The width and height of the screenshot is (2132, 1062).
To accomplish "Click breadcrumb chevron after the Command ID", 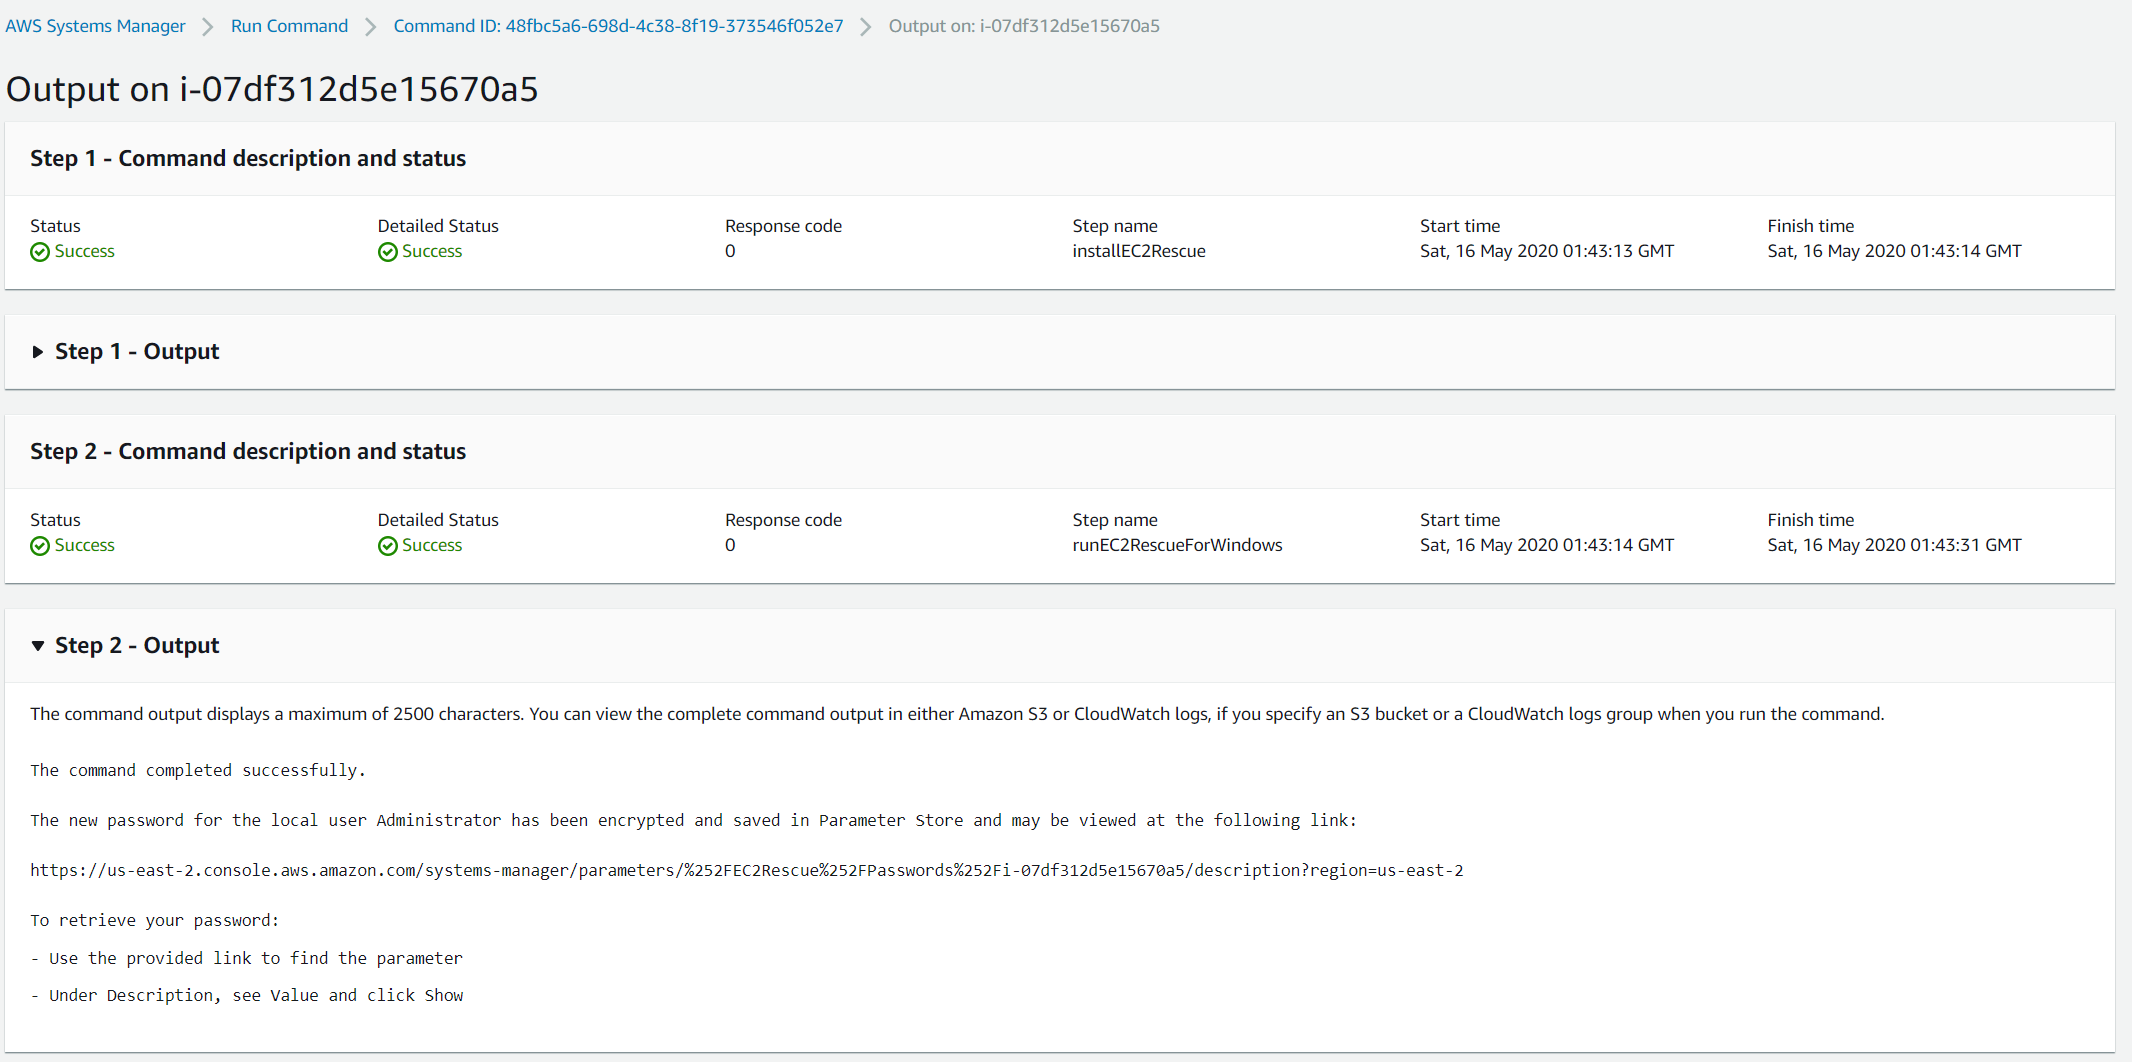I will point(866,27).
